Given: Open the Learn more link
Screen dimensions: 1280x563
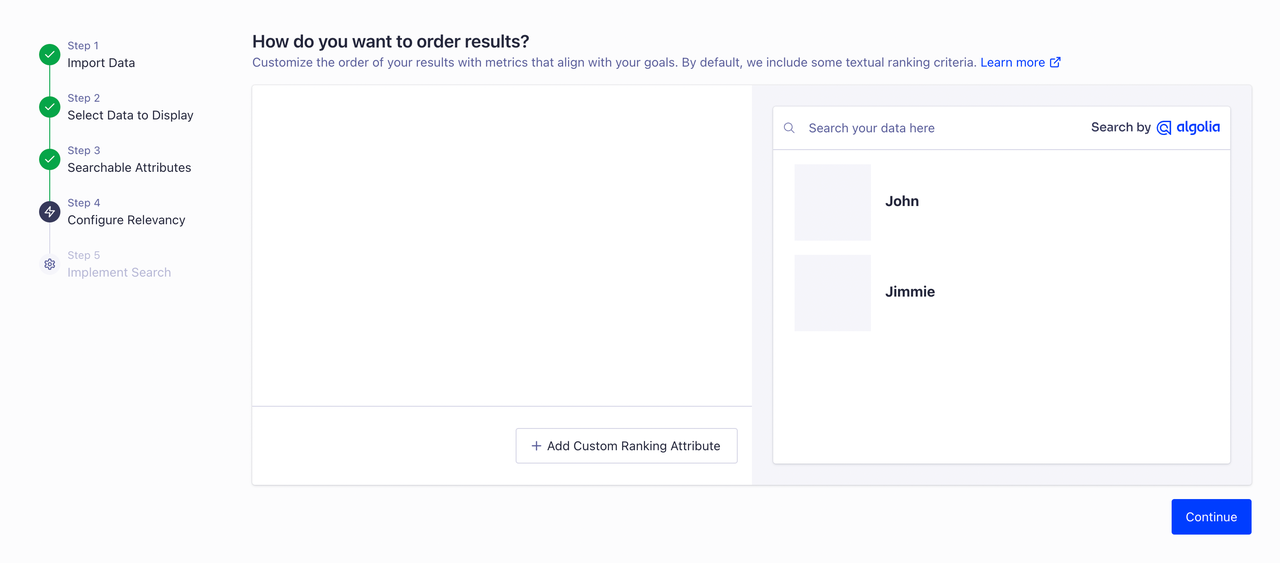Looking at the screenshot, I should [1012, 62].
